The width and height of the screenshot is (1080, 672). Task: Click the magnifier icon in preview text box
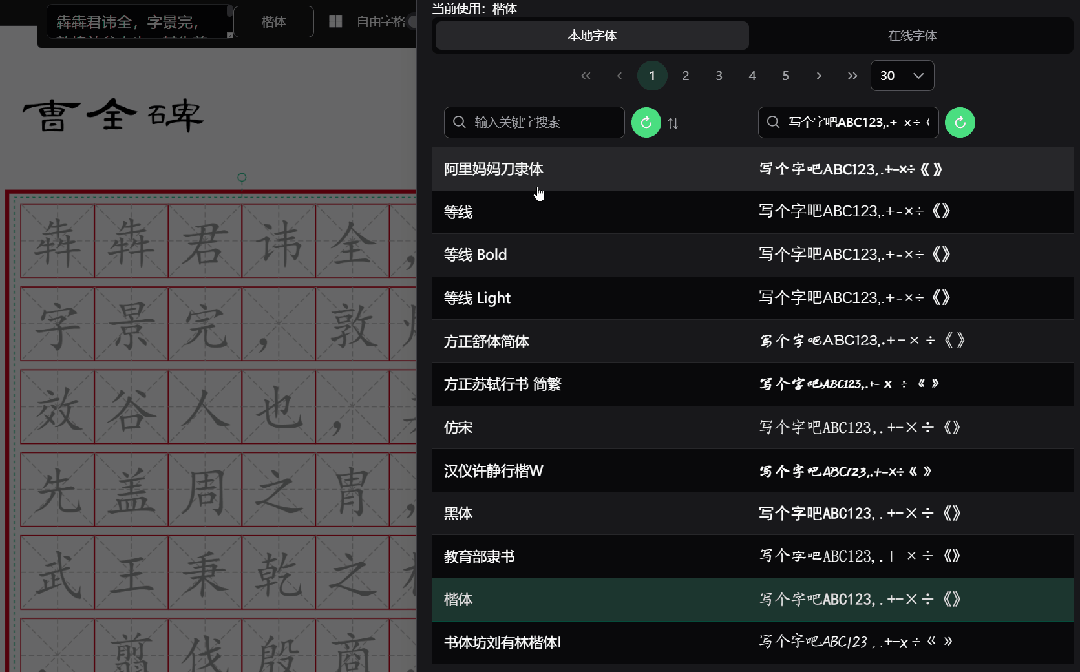(x=773, y=122)
